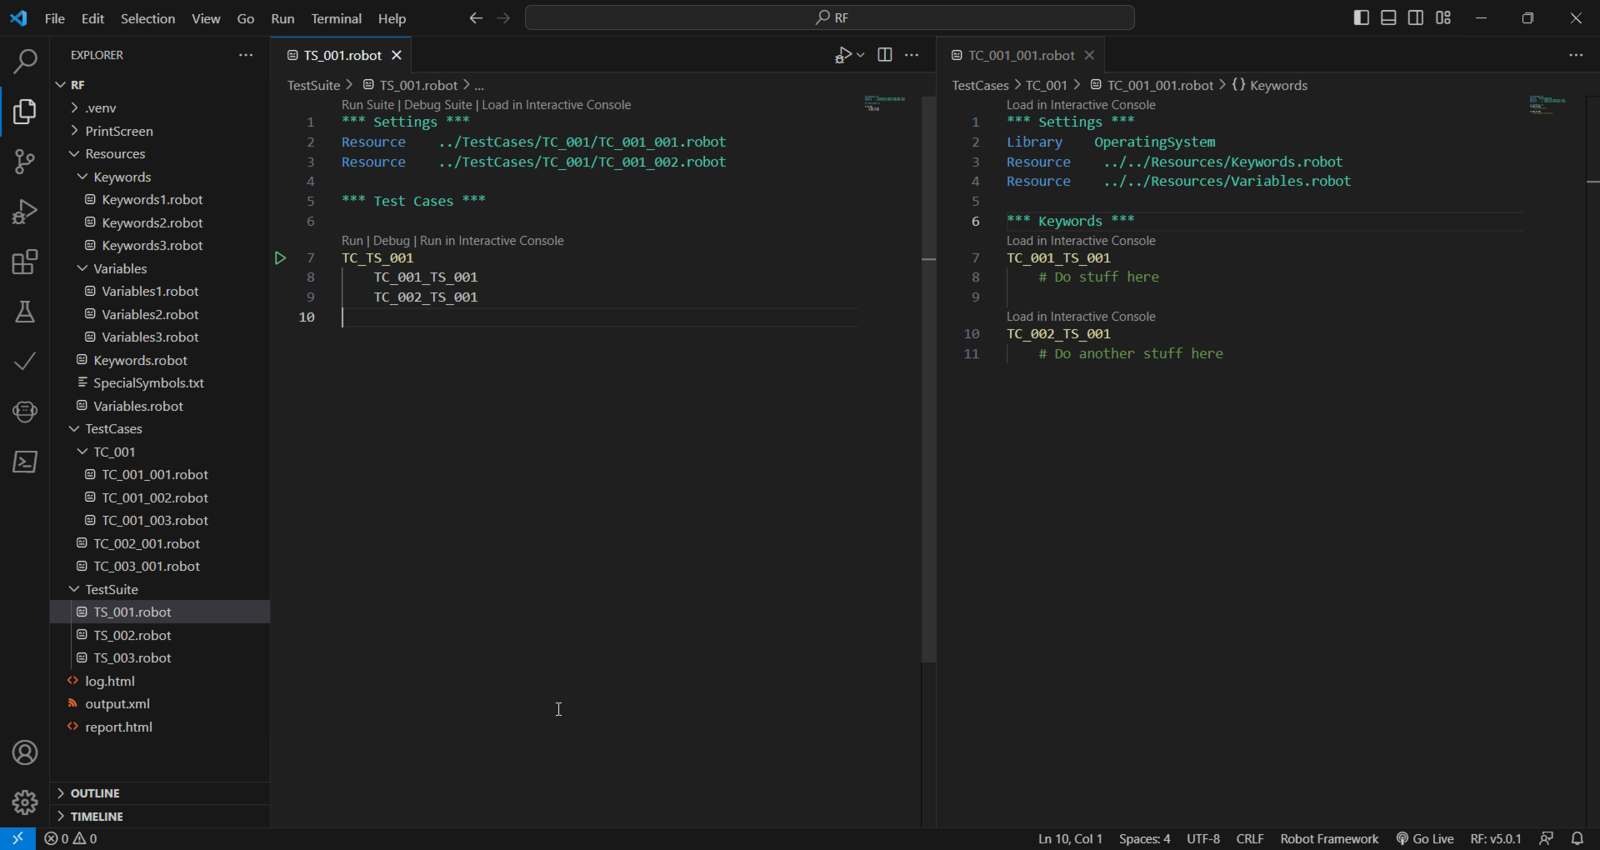
Task: Open the run dropdown arrow in editor toolbar
Action: point(860,55)
